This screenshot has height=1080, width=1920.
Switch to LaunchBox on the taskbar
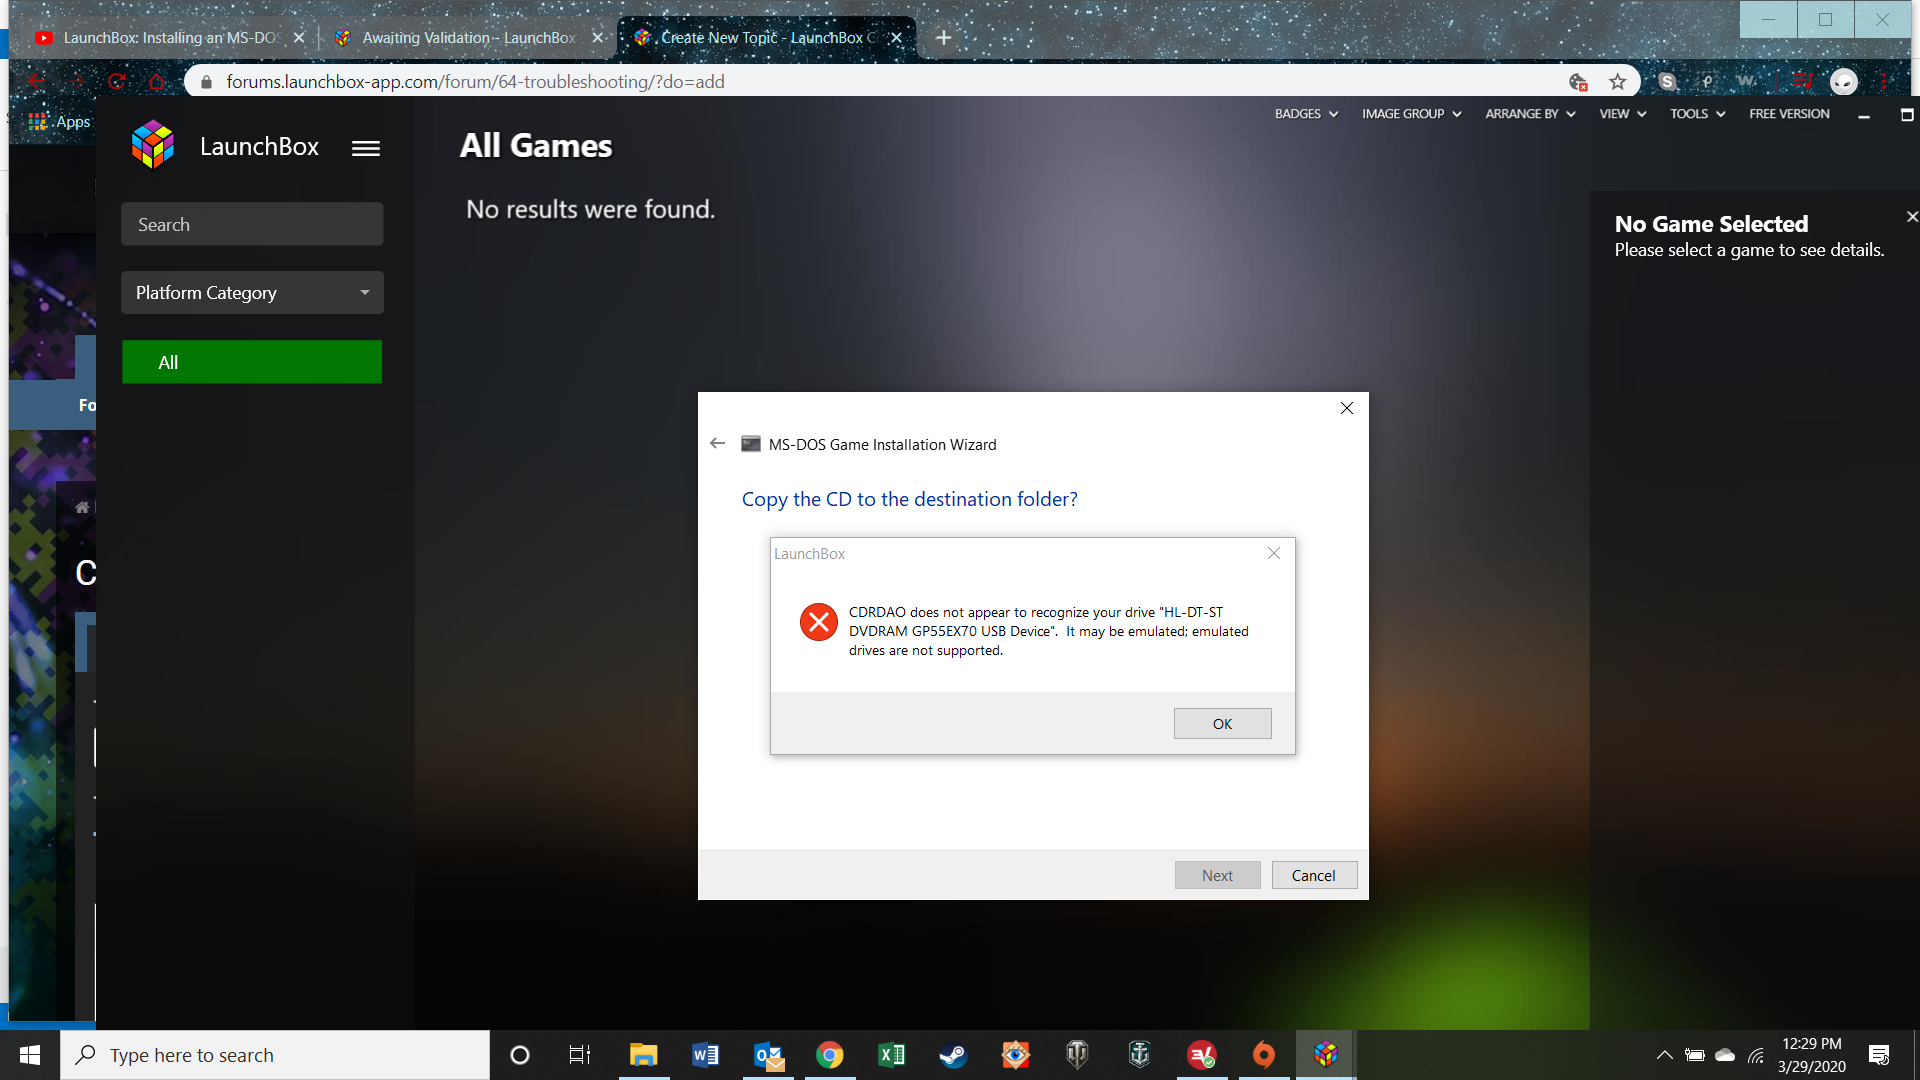1326,1055
